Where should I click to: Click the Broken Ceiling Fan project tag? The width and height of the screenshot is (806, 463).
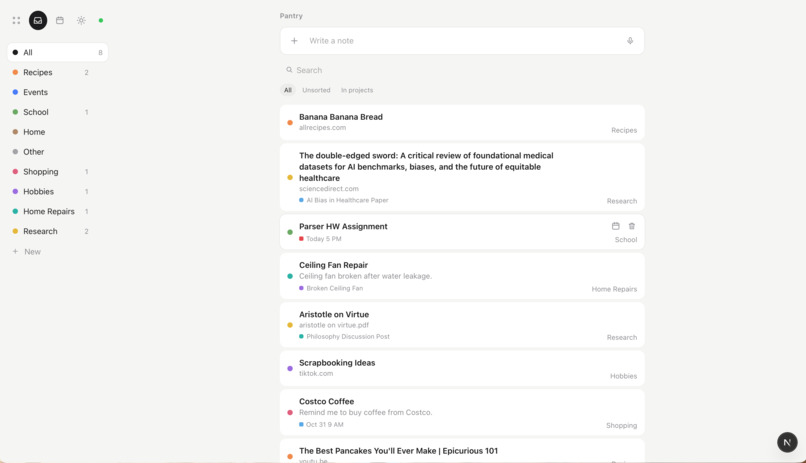(x=331, y=288)
